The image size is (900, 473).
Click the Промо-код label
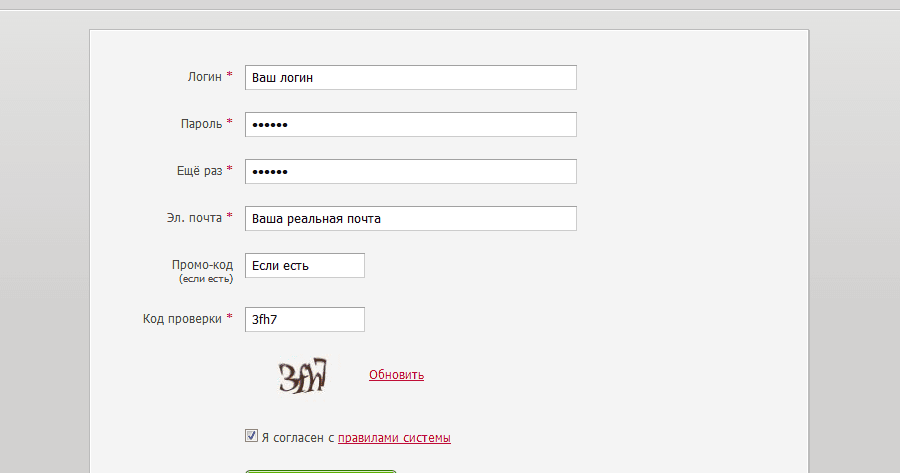(x=202, y=265)
